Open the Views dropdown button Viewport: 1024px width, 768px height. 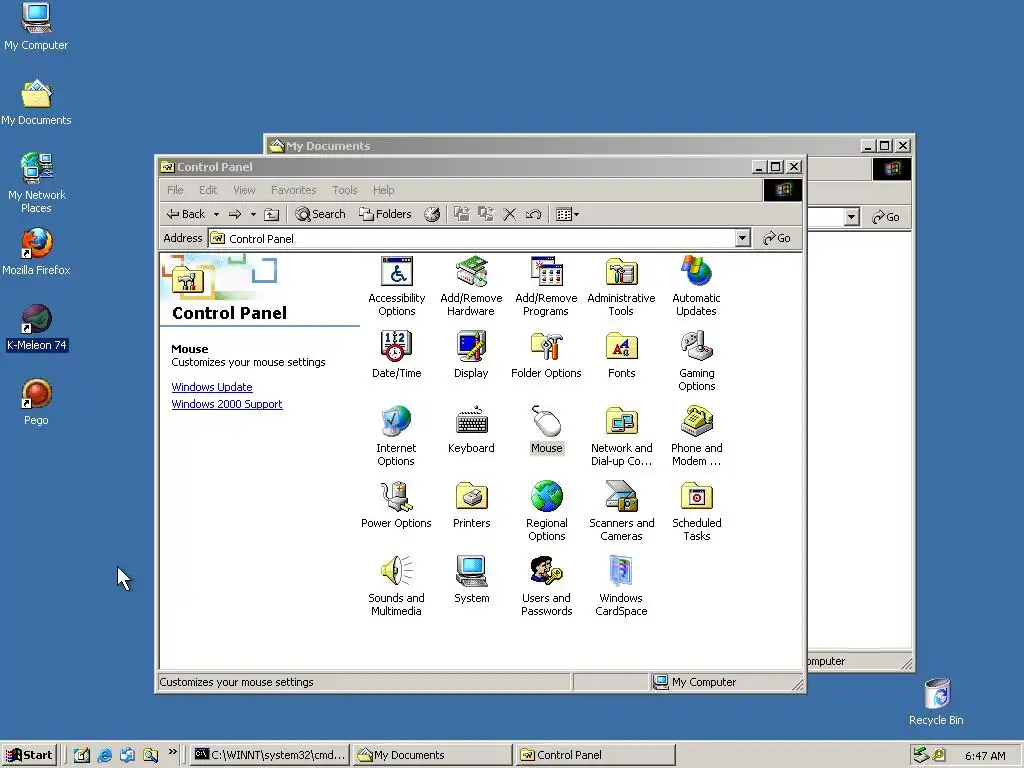click(x=567, y=214)
